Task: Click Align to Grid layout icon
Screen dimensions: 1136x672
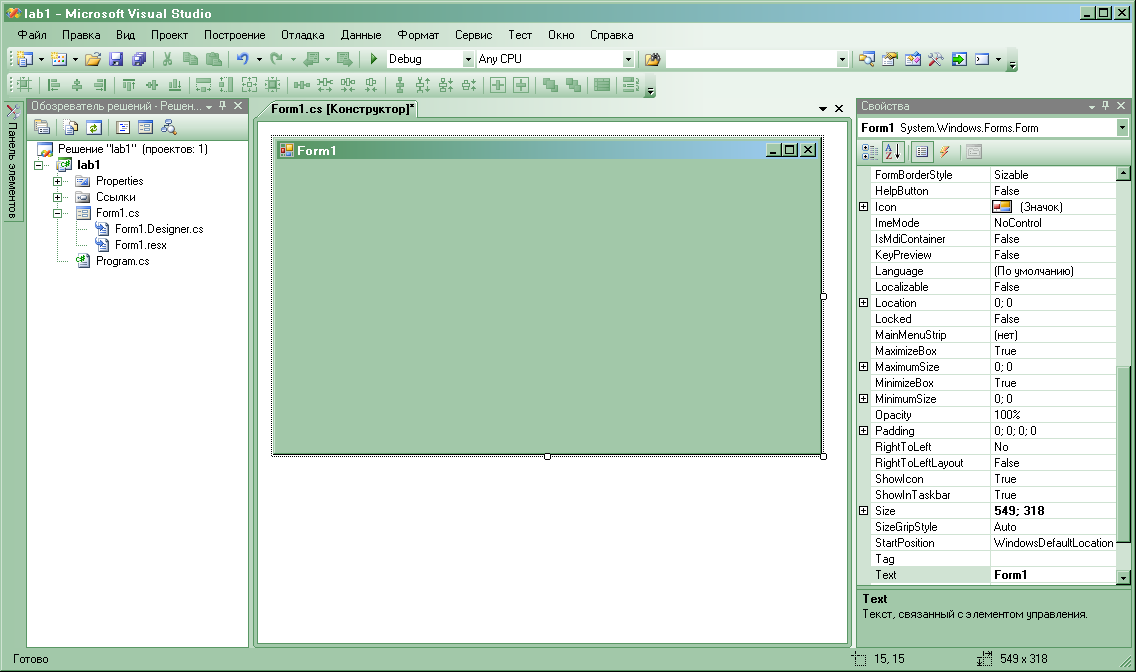Action: tap(24, 85)
